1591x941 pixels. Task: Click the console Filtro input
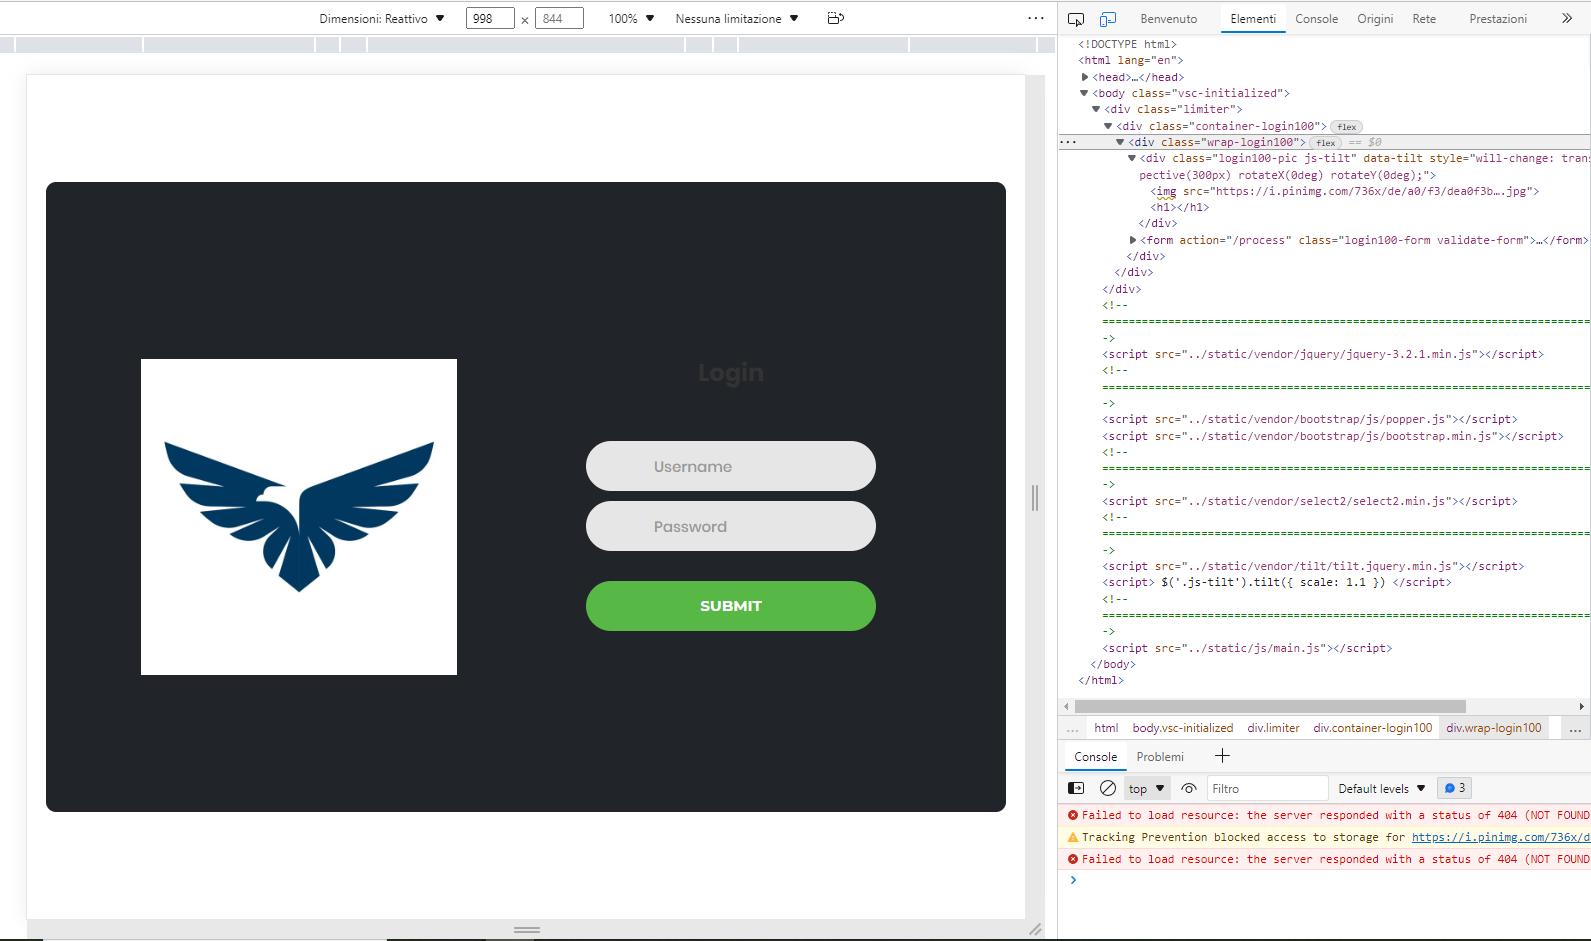1267,788
